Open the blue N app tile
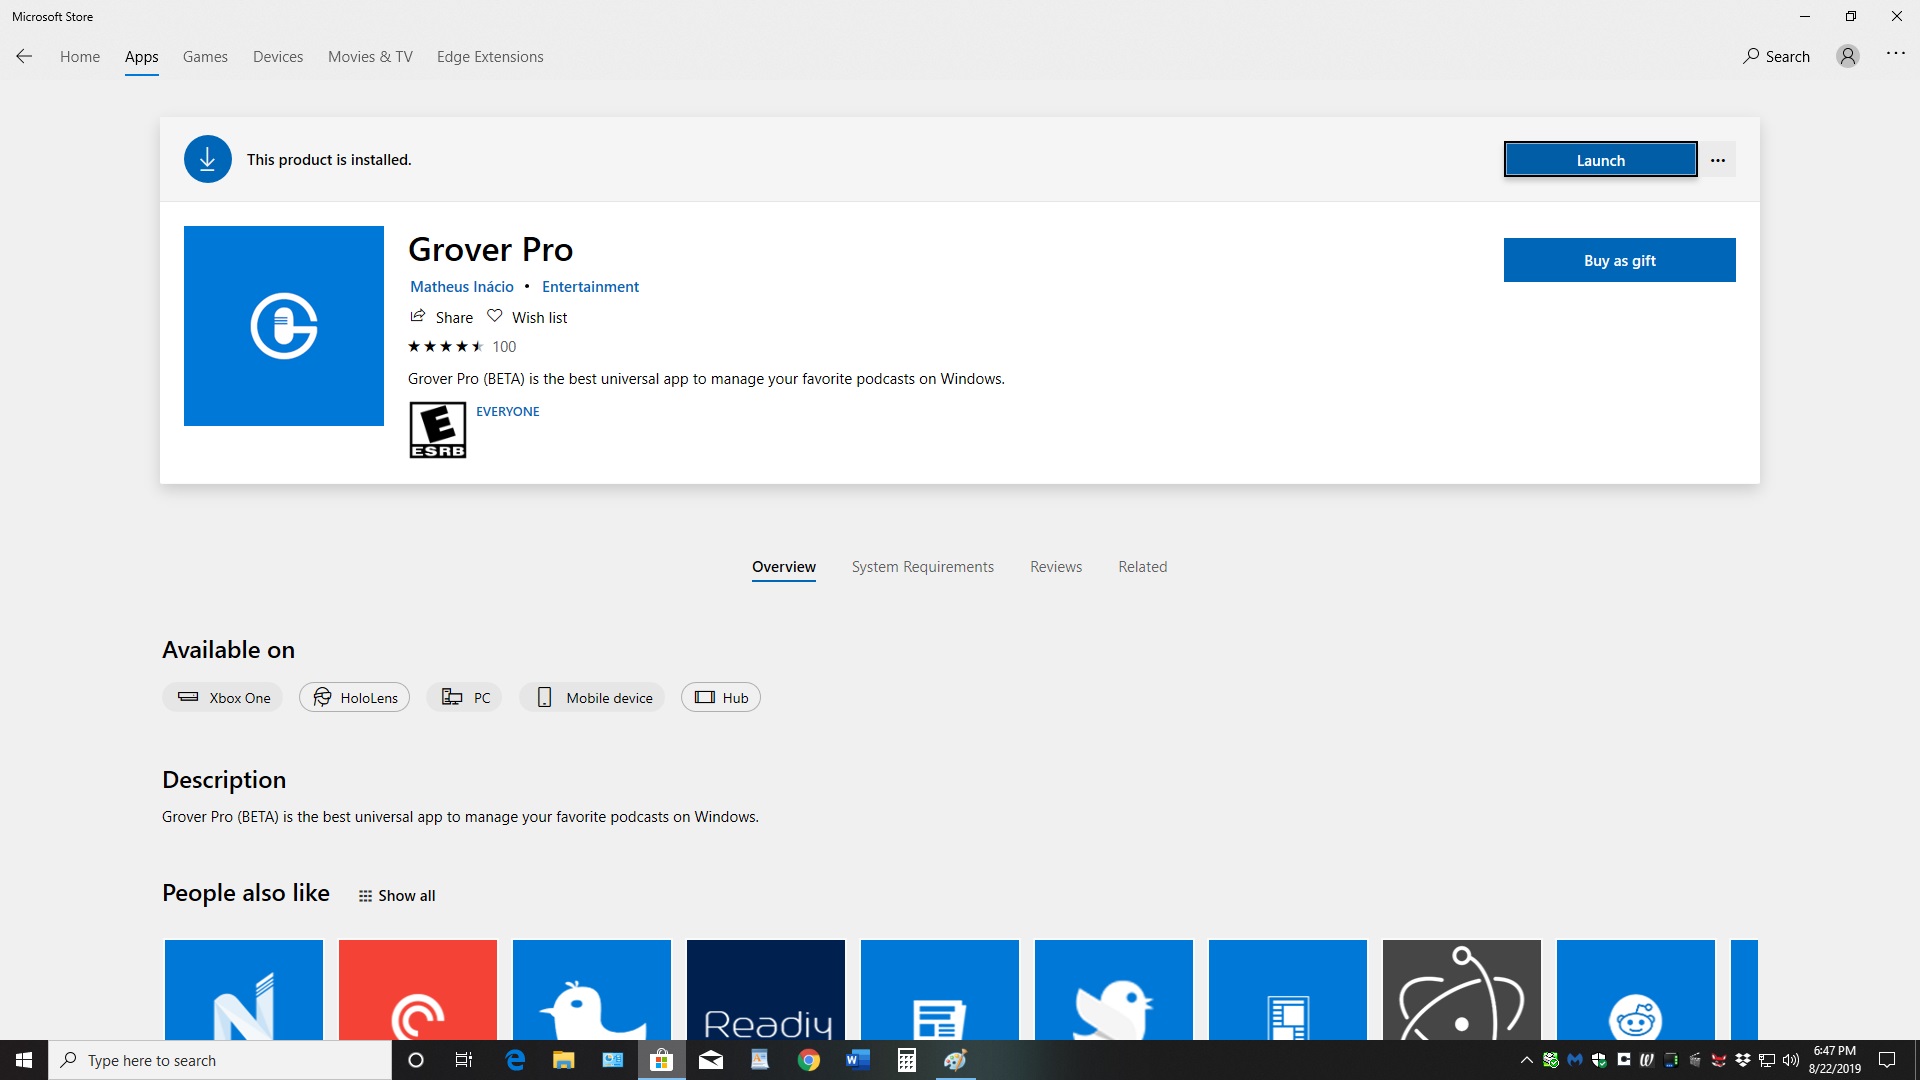Viewport: 1920px width, 1080px height. point(244,990)
